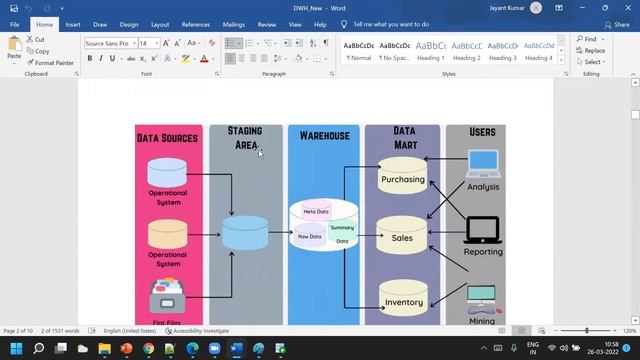
Task: Apply subscript formatting
Action: (x=142, y=59)
